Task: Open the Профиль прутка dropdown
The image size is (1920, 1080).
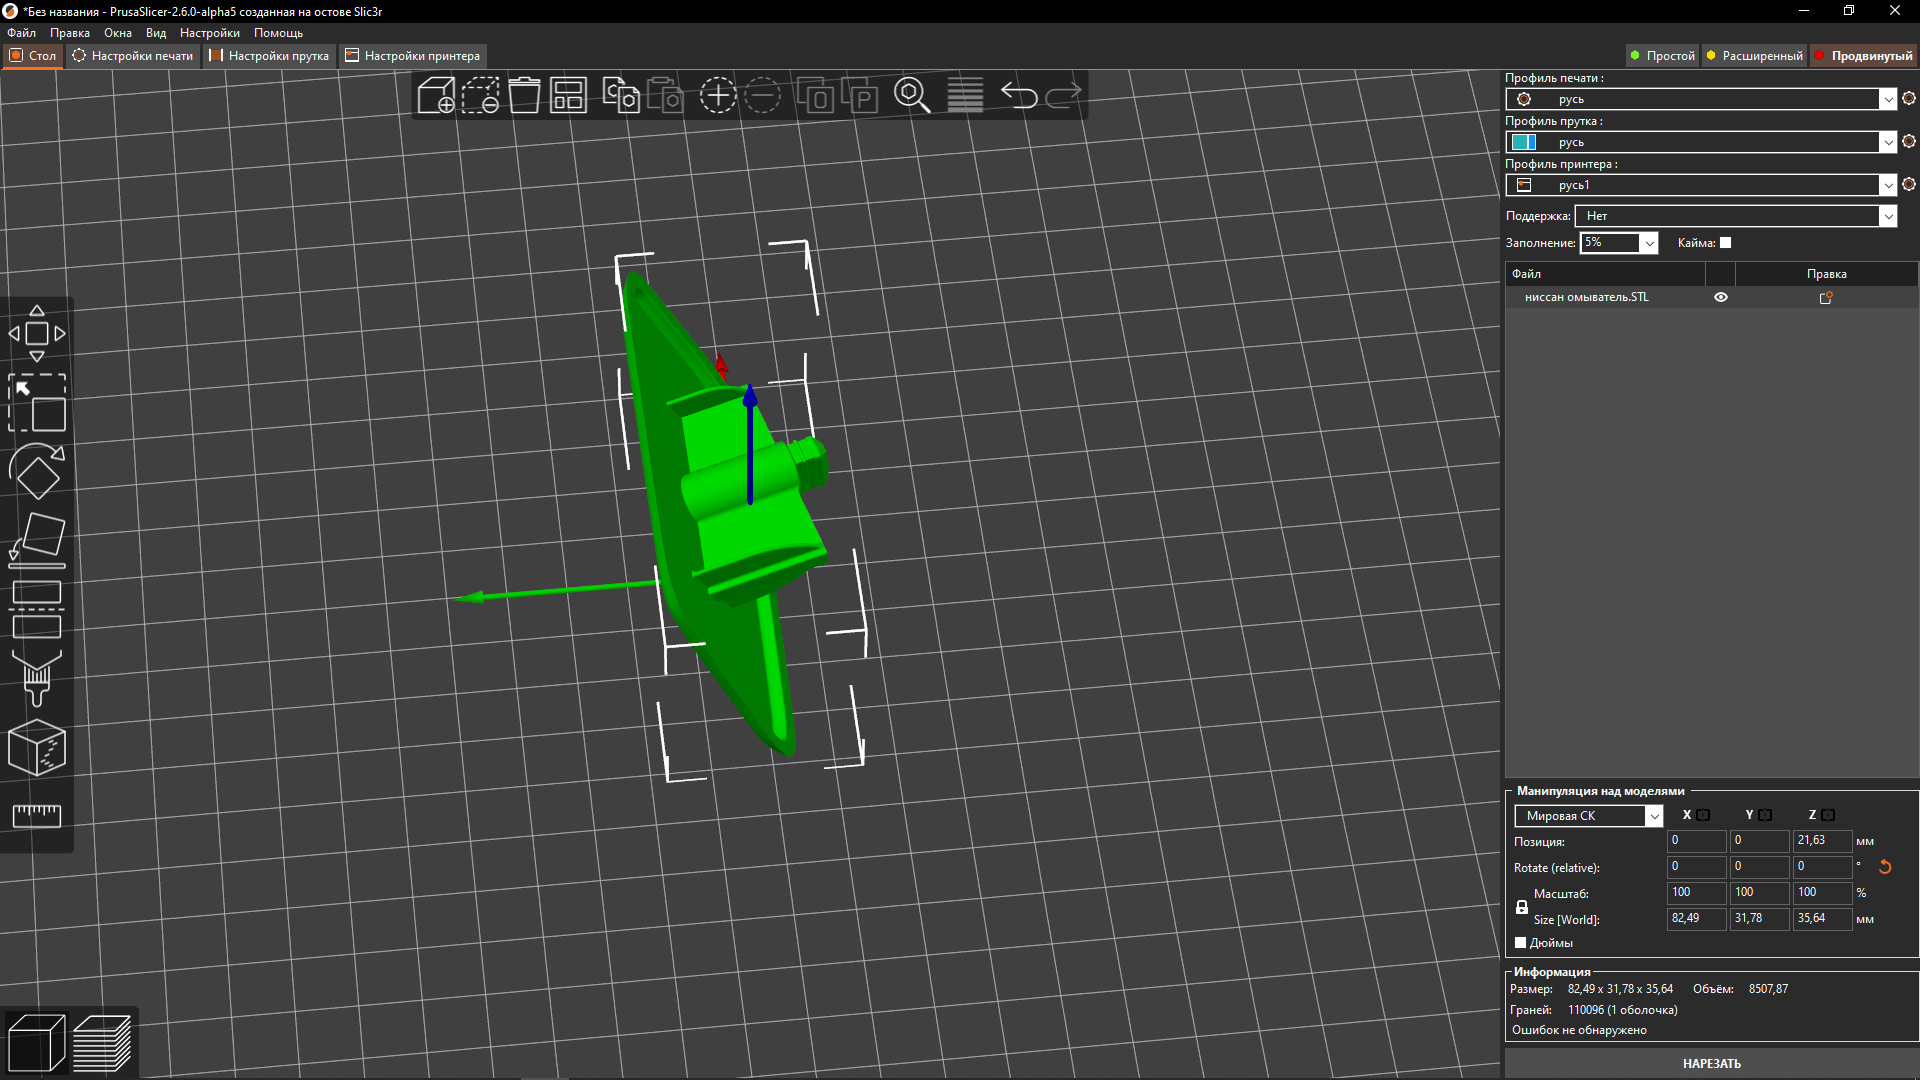Action: (x=1701, y=142)
